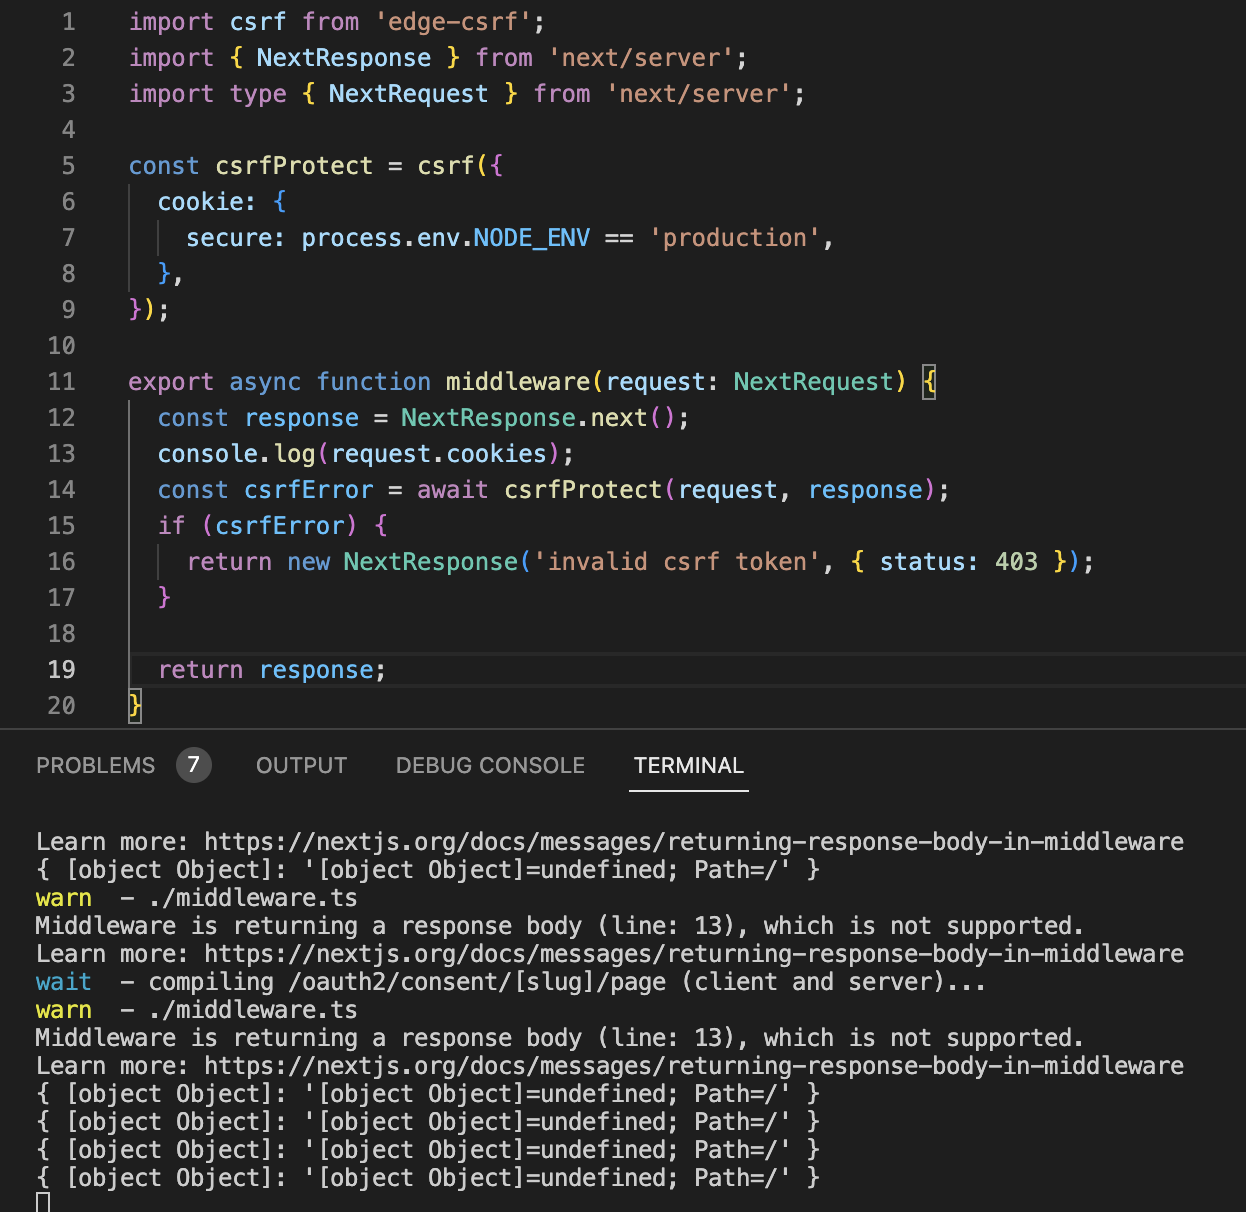Click the 'edge-csrf' module string
Screen dimensions: 1246x1212
(455, 21)
